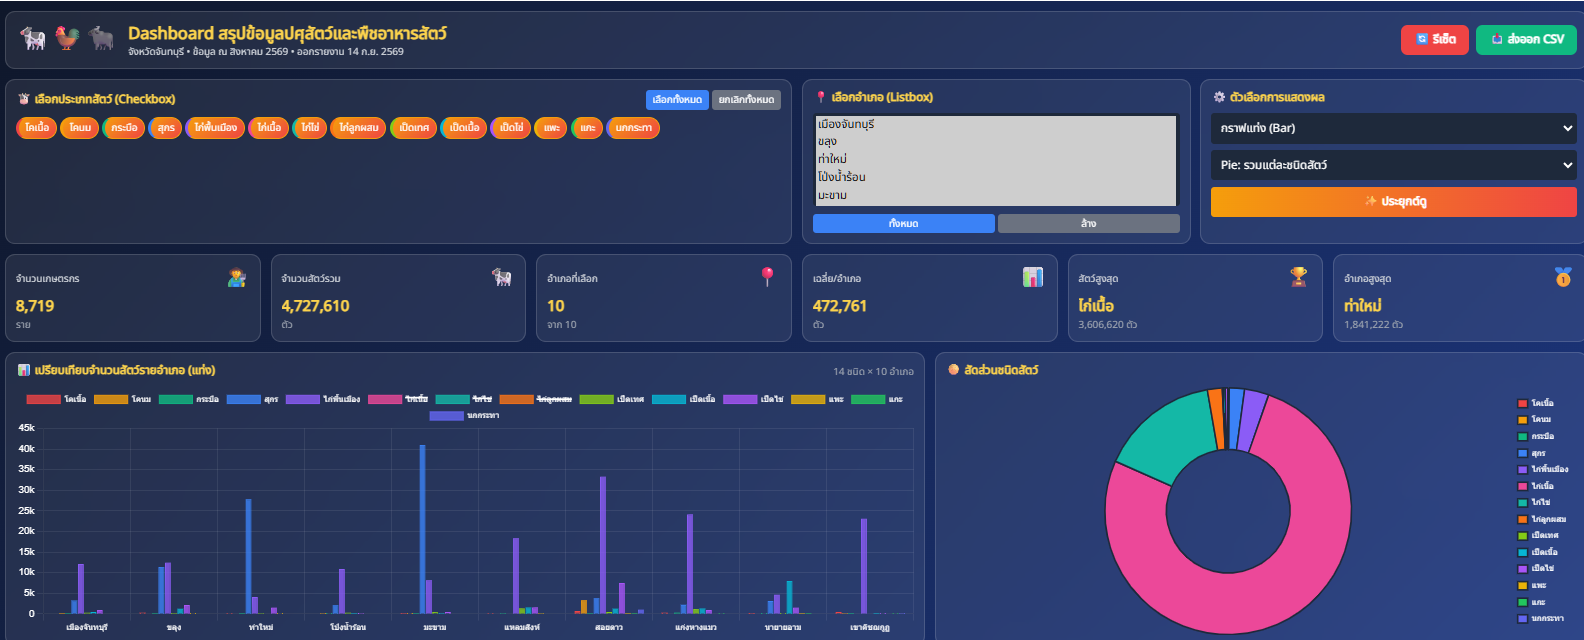1584x640 pixels.
Task: Click the rooster icon in the header
Action: [67, 39]
